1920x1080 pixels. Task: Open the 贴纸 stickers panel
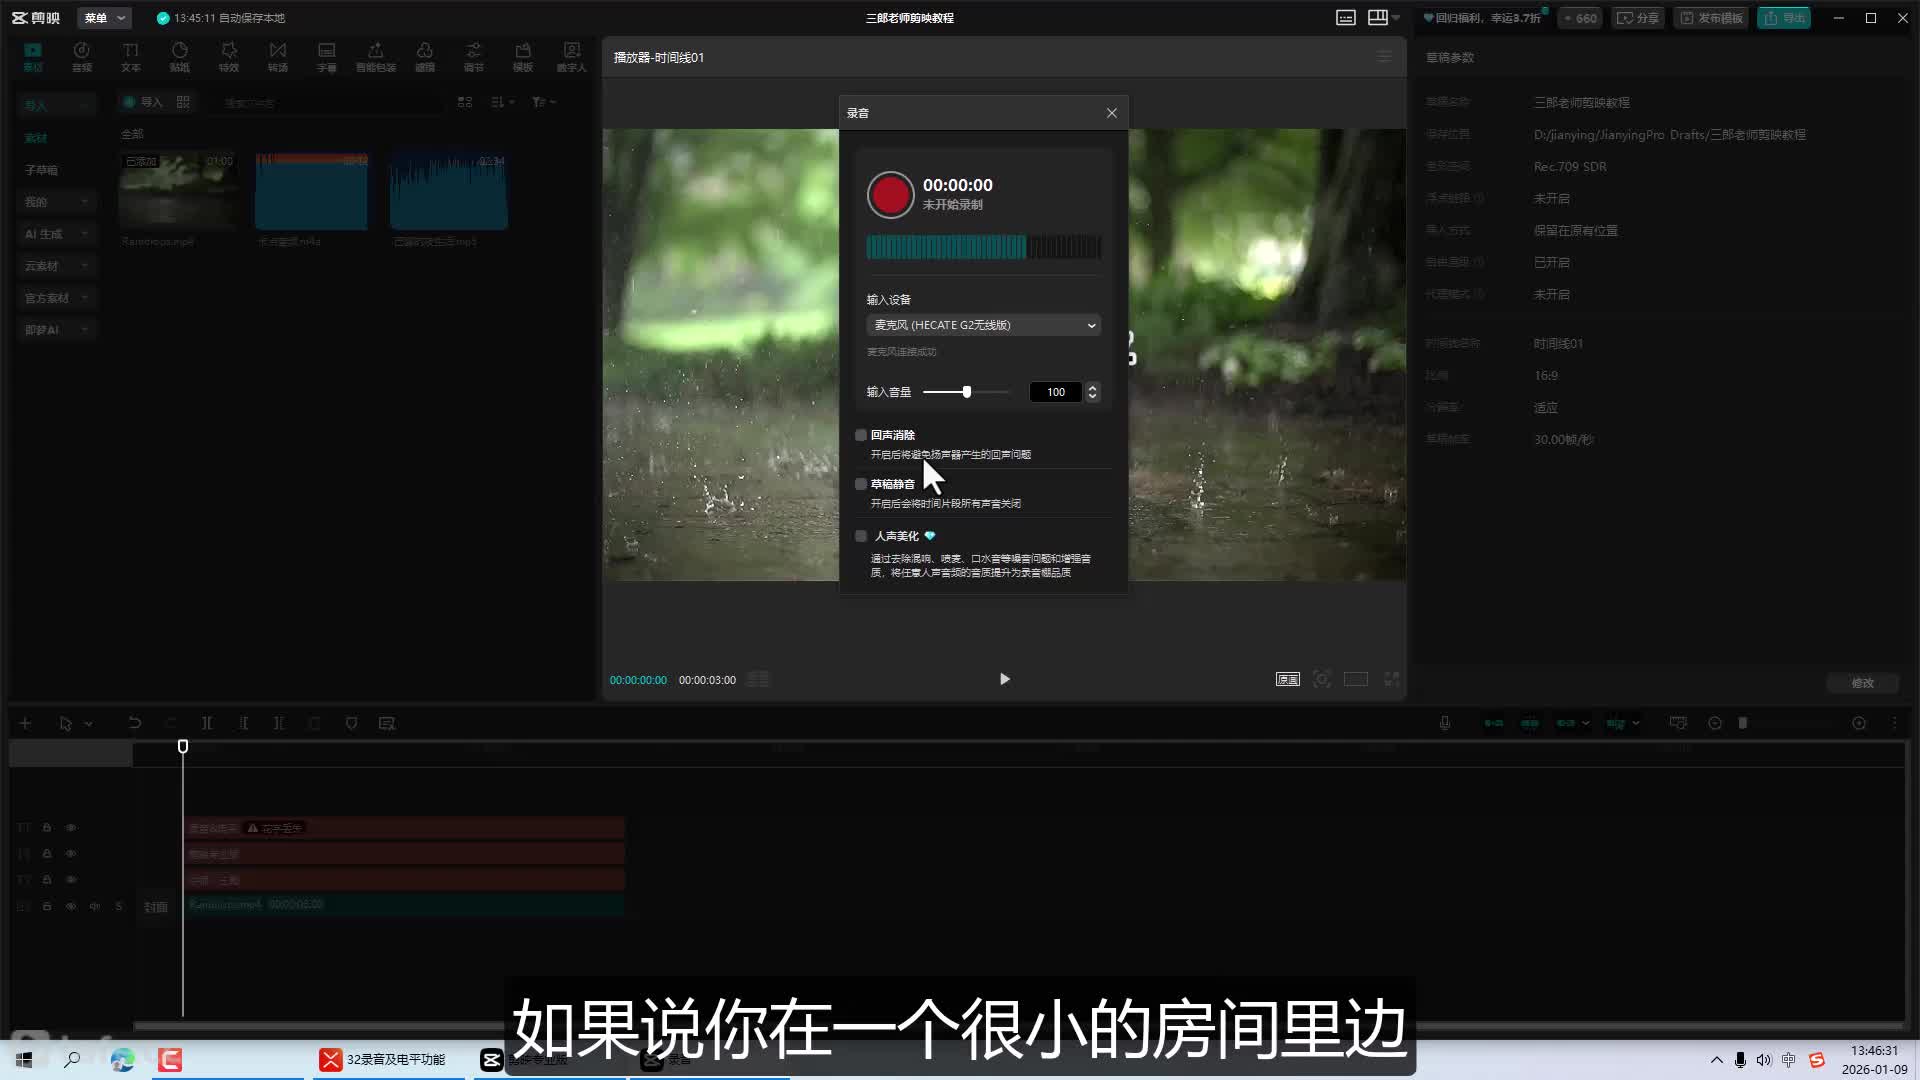tap(180, 57)
